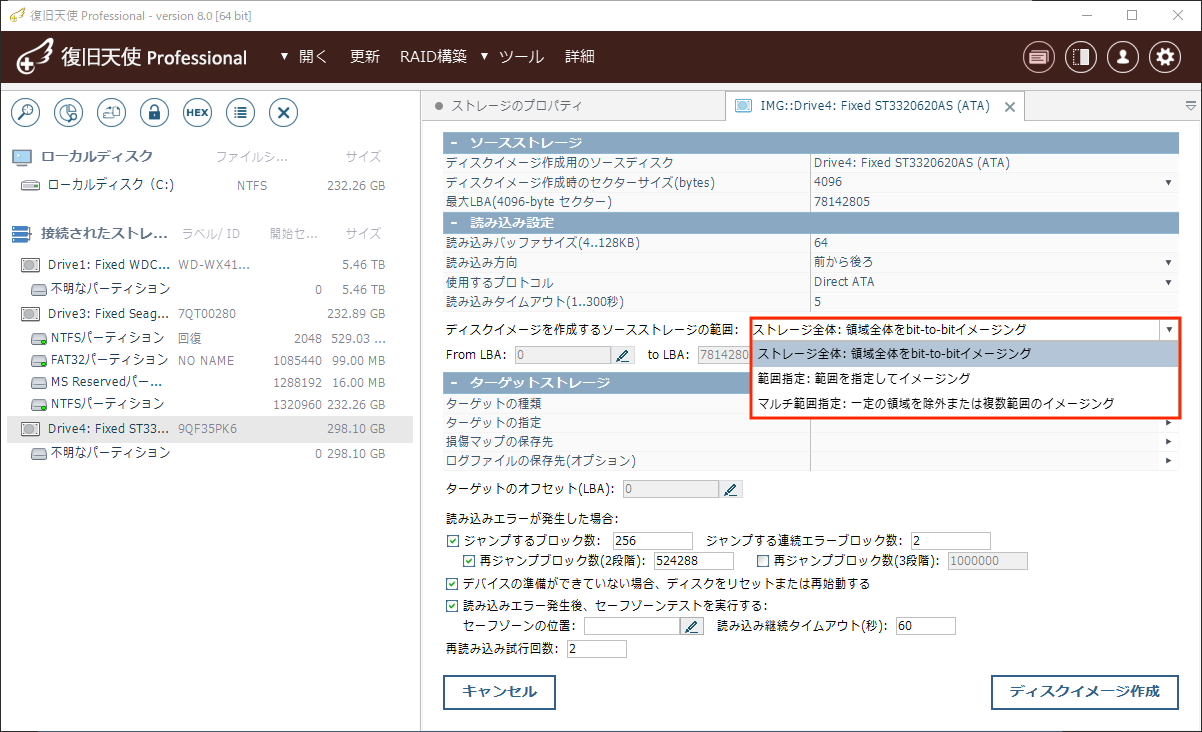Screen dimensions: 1202x732
Task: Enable the 再ジャンプブロック数(3段階) checkbox
Action: point(763,561)
